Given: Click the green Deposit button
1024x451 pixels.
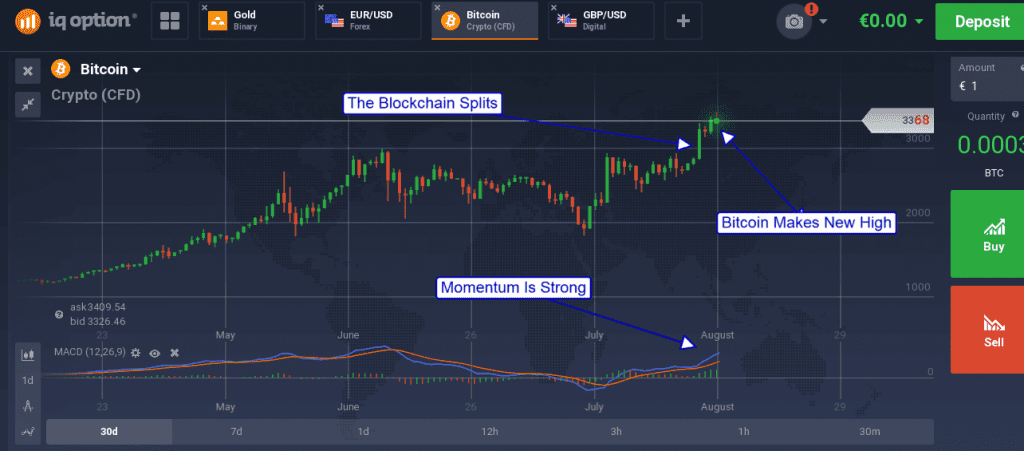Looking at the screenshot, I should pyautogui.click(x=982, y=22).
